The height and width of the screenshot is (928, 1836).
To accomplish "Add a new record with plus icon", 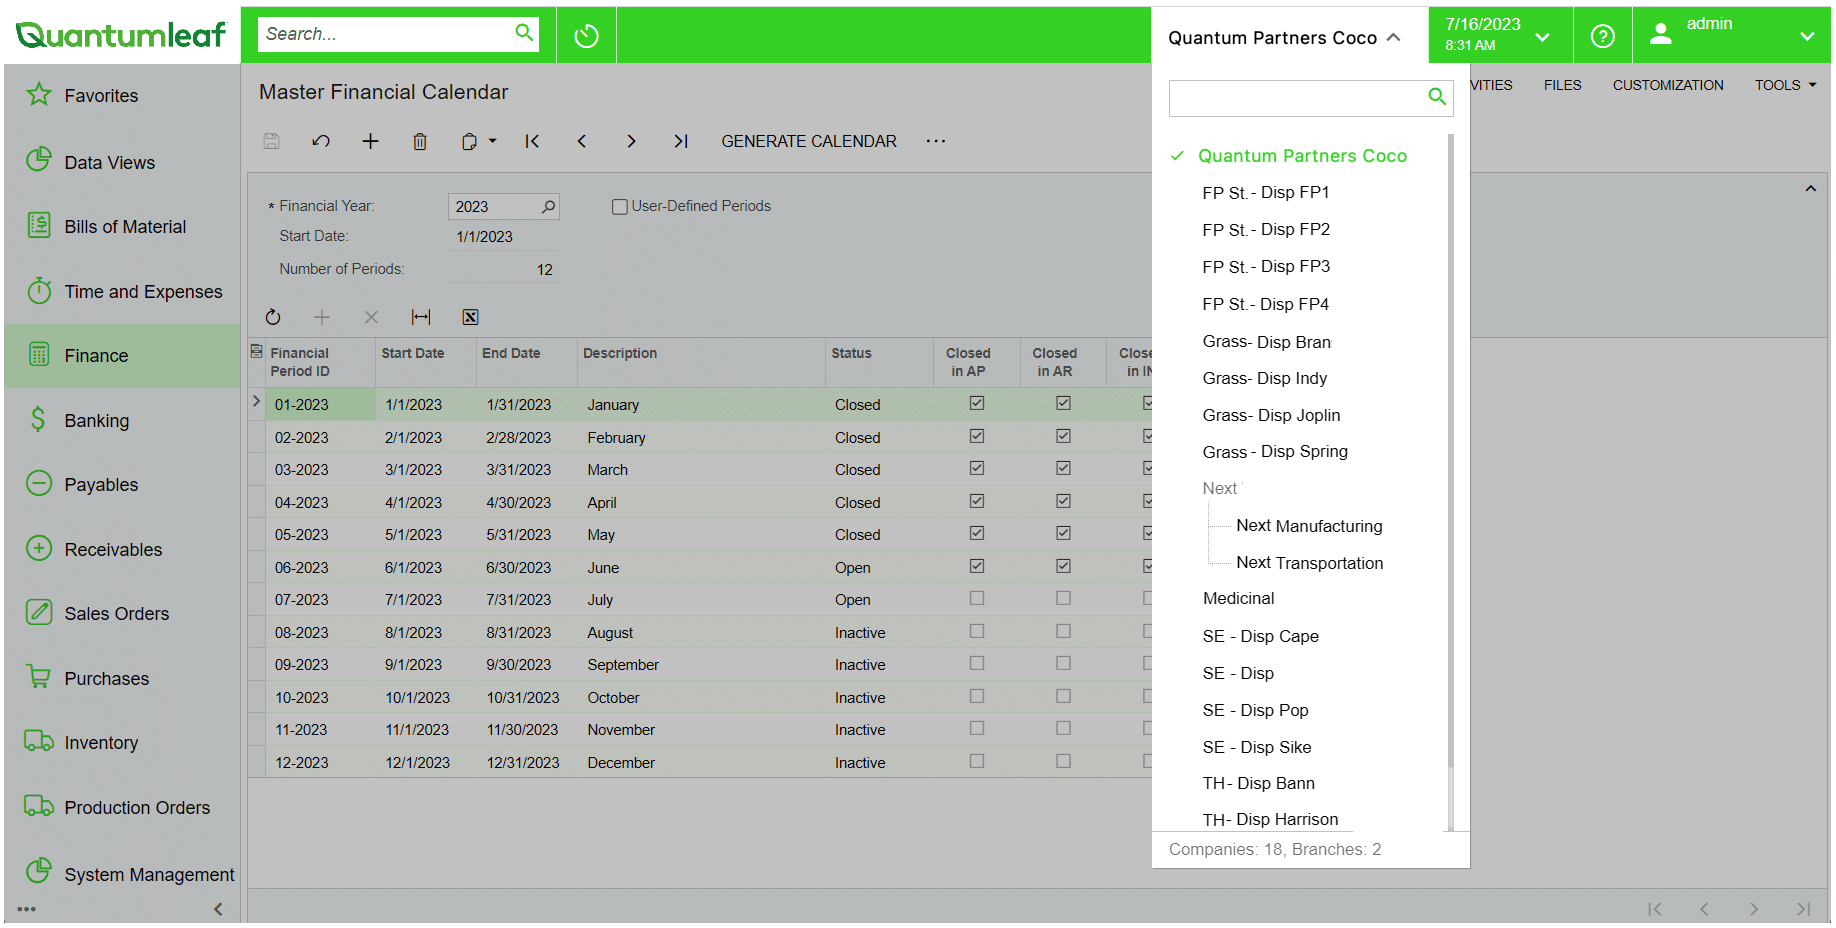I will pyautogui.click(x=370, y=141).
